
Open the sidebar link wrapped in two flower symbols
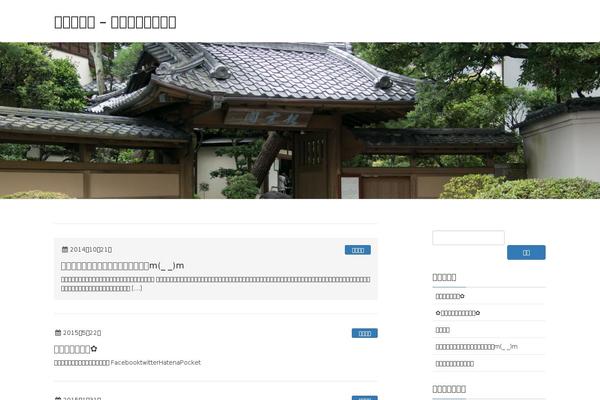(458, 313)
